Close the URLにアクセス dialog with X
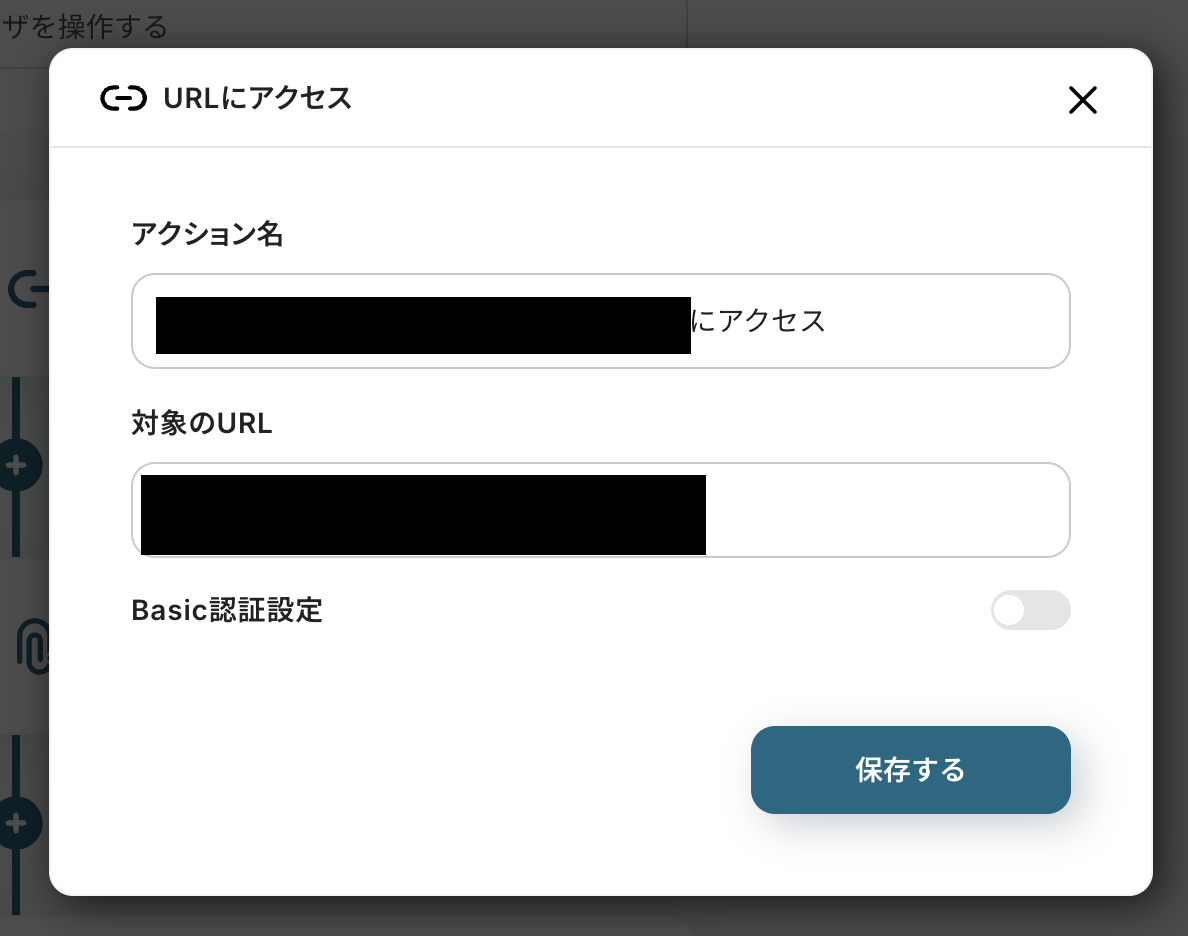1188x936 pixels. coord(1083,99)
